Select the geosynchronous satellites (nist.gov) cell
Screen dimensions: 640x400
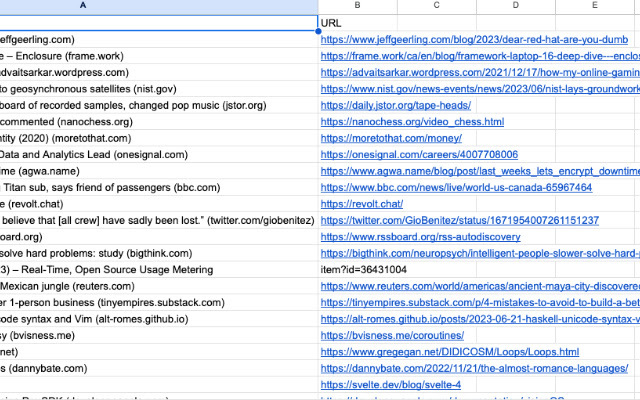[x=159, y=89]
